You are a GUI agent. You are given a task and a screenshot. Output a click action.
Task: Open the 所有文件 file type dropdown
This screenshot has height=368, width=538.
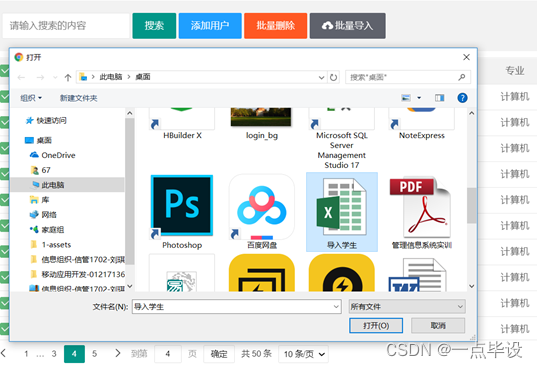407,307
